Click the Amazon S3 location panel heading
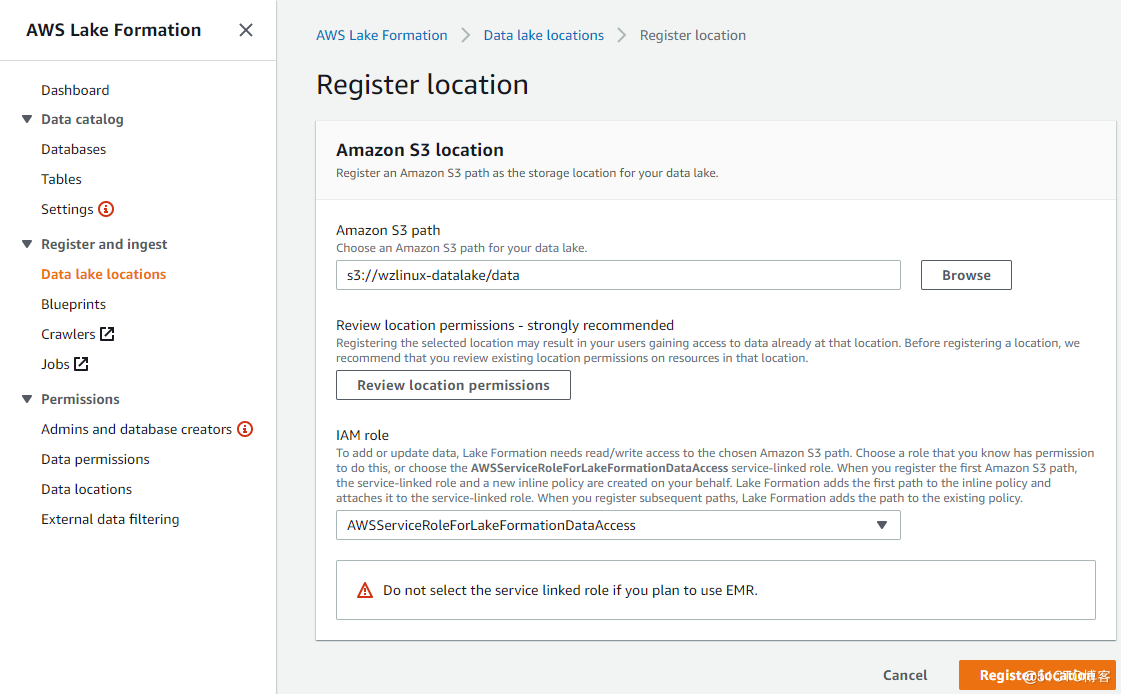The width and height of the screenshot is (1121, 694). coord(420,150)
